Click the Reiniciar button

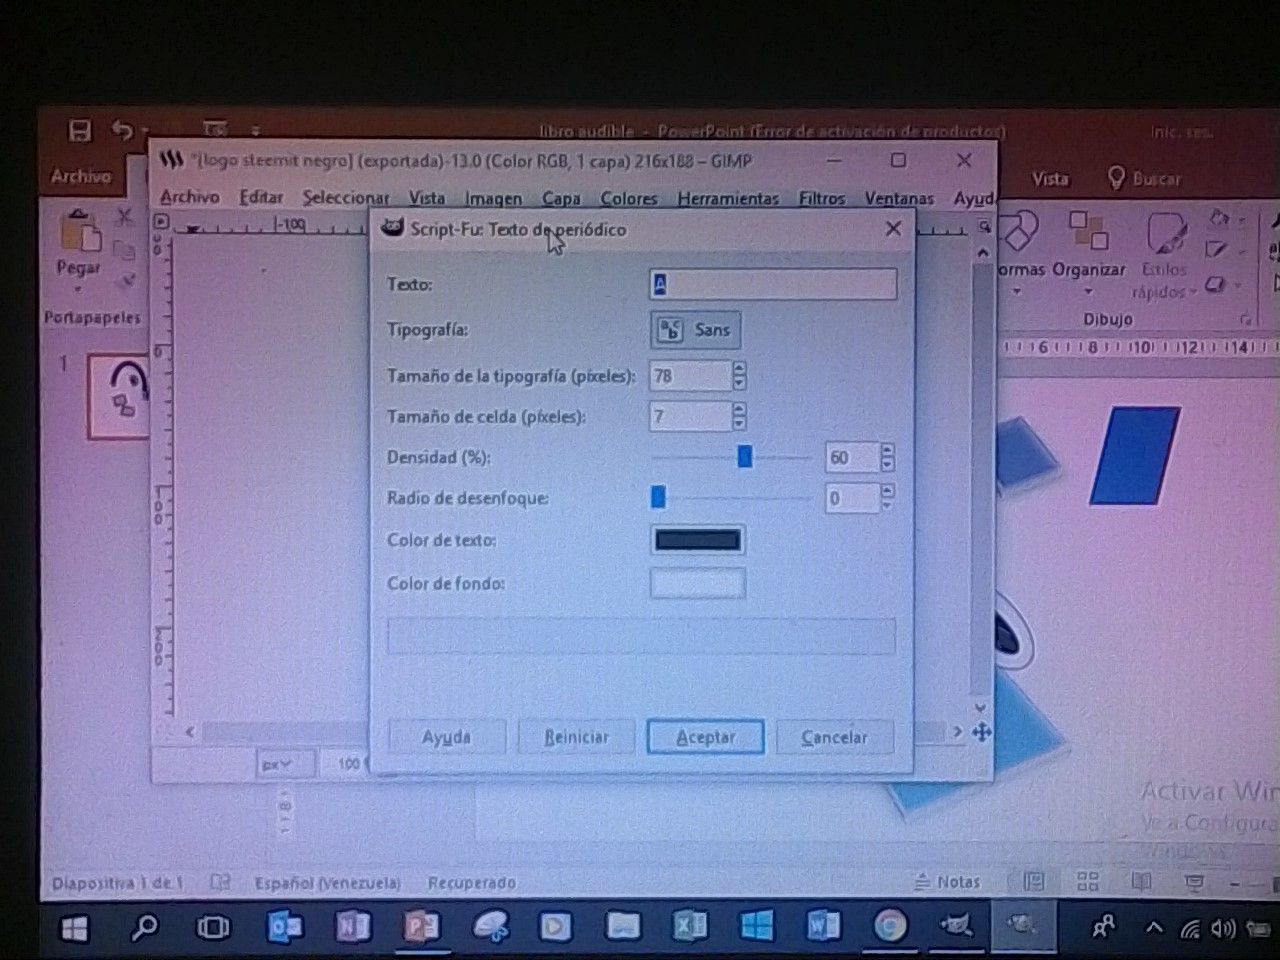coord(576,737)
